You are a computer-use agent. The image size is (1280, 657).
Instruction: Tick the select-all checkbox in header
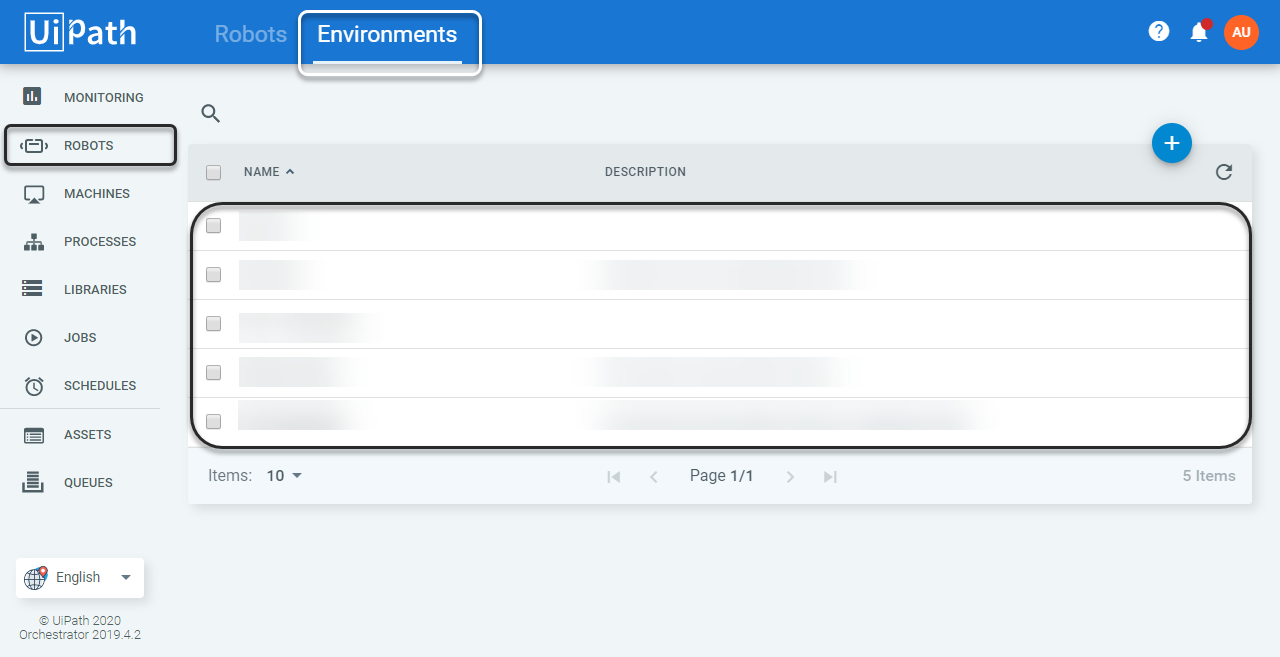tap(213, 172)
